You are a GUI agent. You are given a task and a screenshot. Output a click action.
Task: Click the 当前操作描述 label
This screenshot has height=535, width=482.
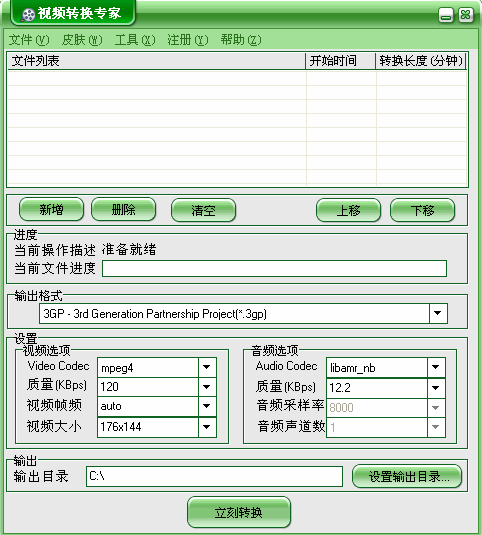[x=55, y=250]
